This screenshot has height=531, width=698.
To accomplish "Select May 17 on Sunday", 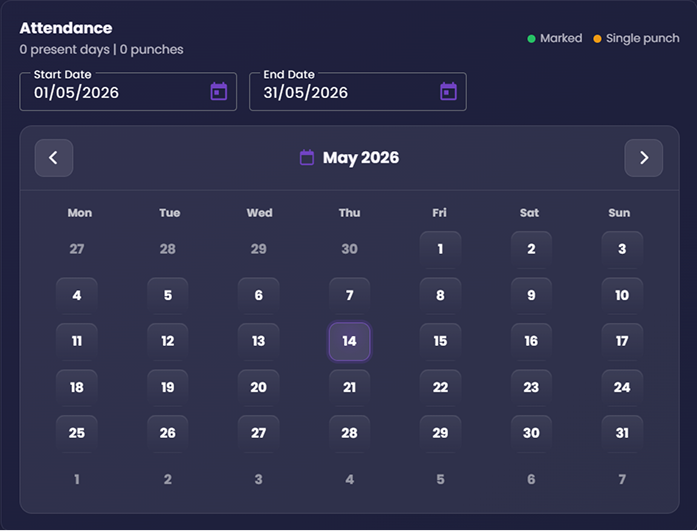I will (622, 341).
